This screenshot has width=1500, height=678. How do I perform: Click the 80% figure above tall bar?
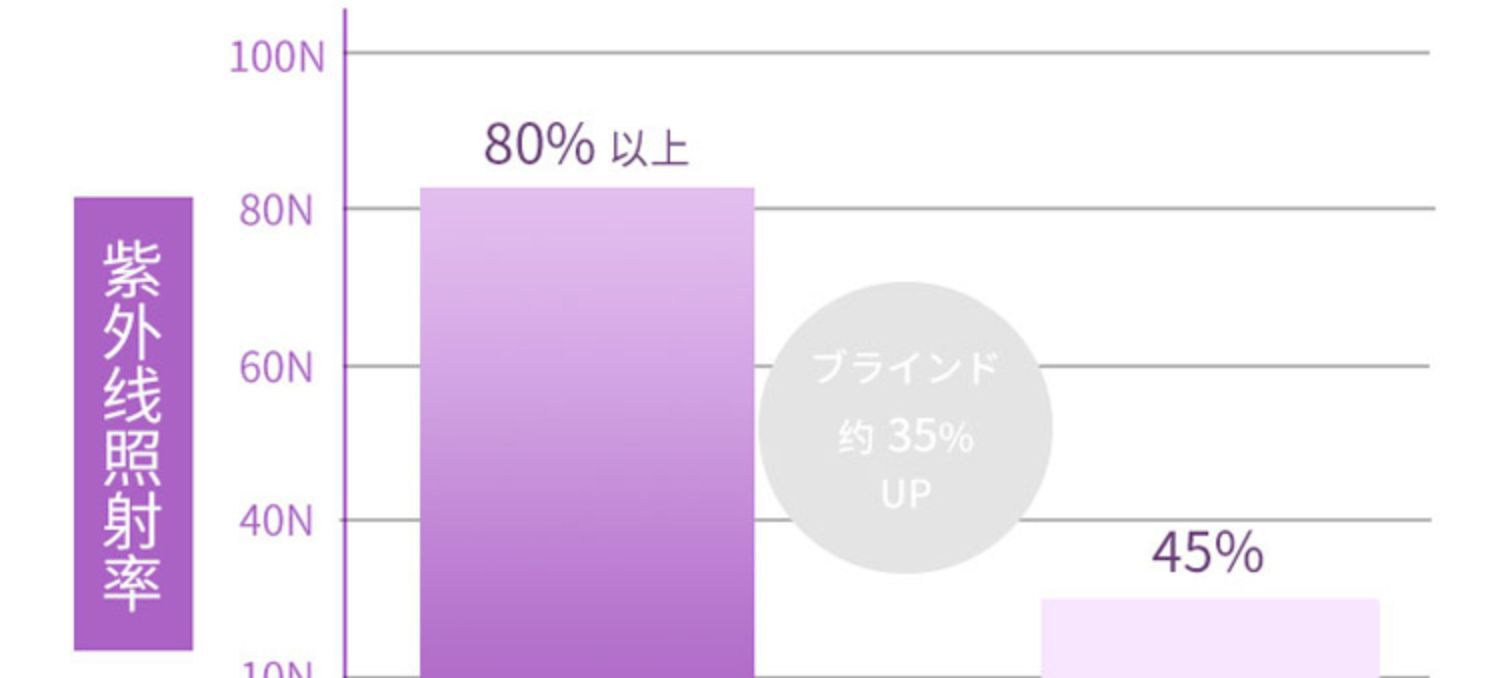coord(539,145)
